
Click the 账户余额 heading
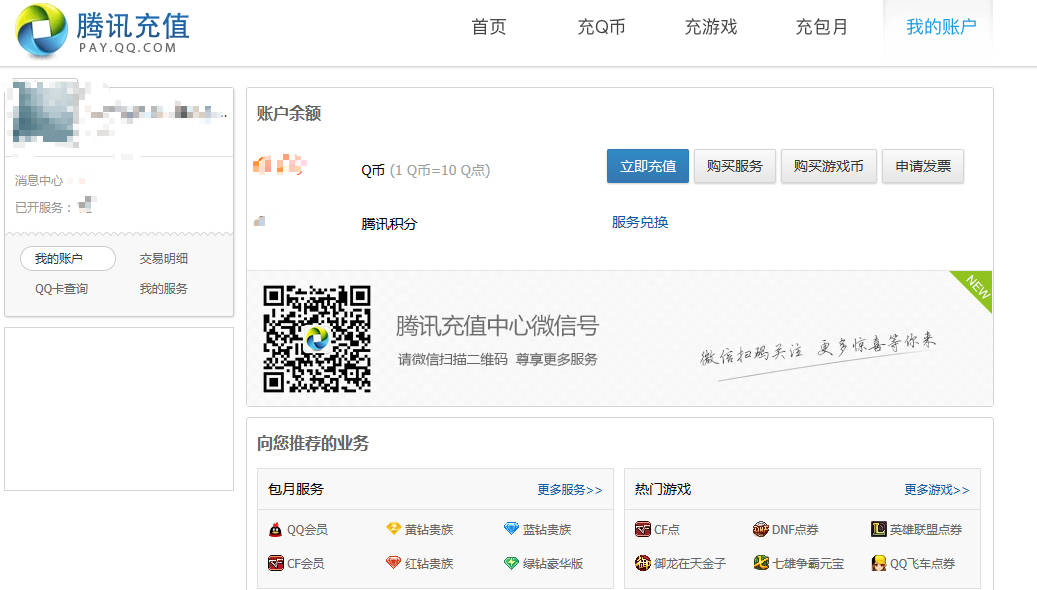tap(289, 114)
